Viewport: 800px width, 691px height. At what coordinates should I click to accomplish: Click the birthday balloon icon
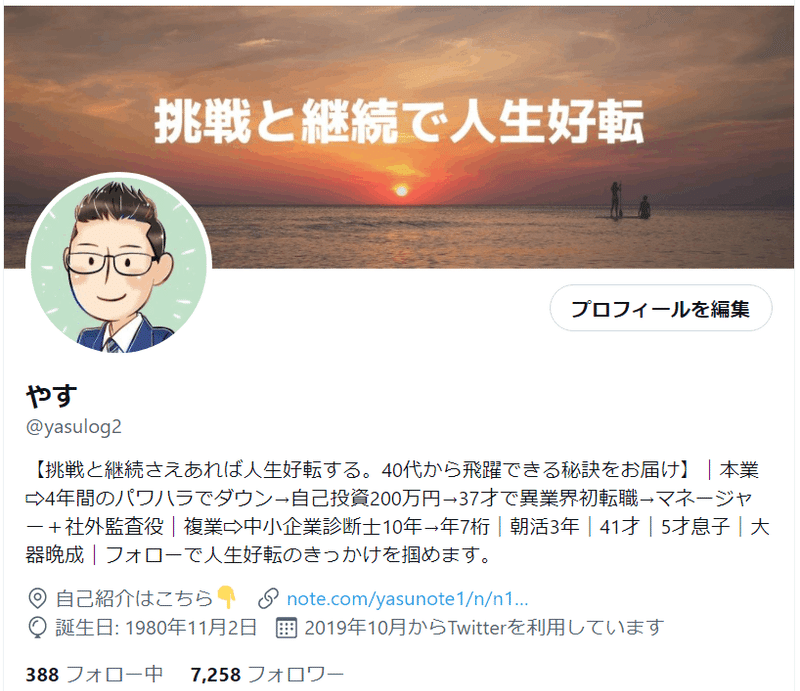[37, 628]
